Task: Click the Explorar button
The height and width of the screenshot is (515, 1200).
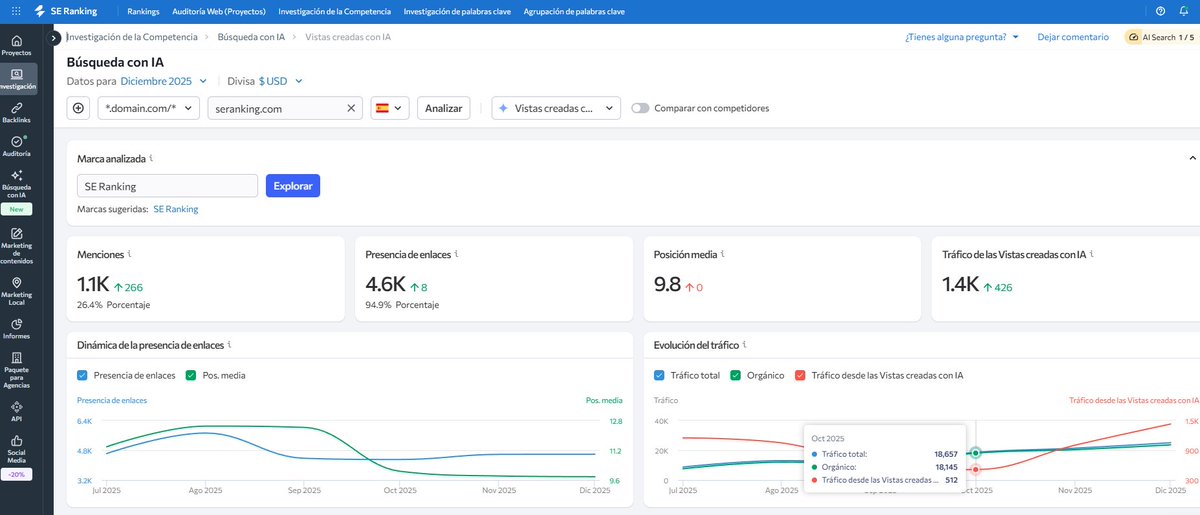Action: point(293,186)
